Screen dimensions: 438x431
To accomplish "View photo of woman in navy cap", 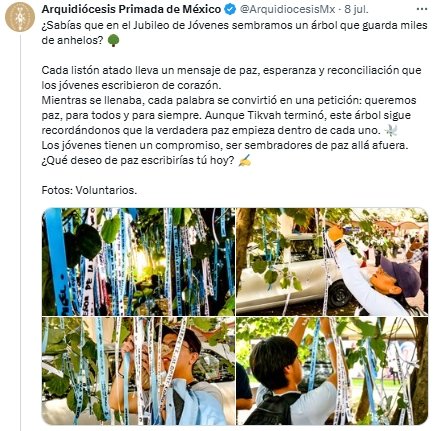I will (332, 262).
